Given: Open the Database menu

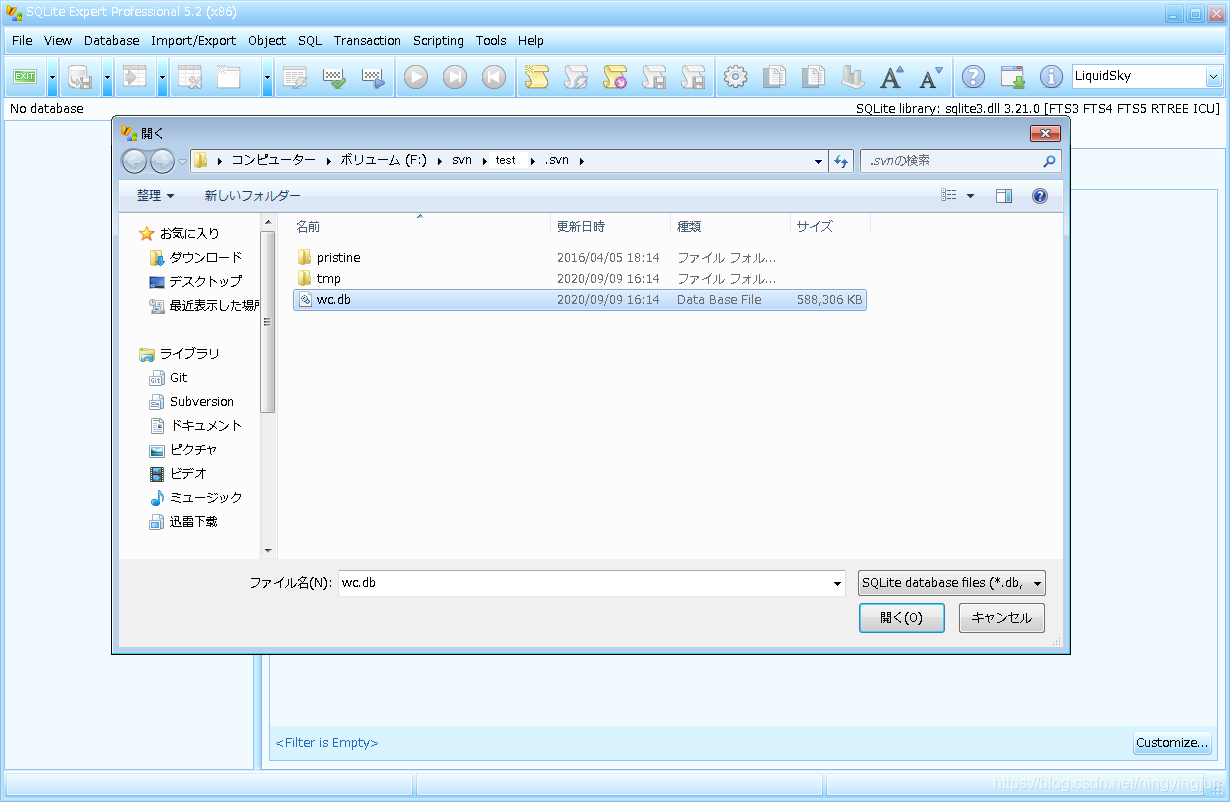Looking at the screenshot, I should [112, 41].
